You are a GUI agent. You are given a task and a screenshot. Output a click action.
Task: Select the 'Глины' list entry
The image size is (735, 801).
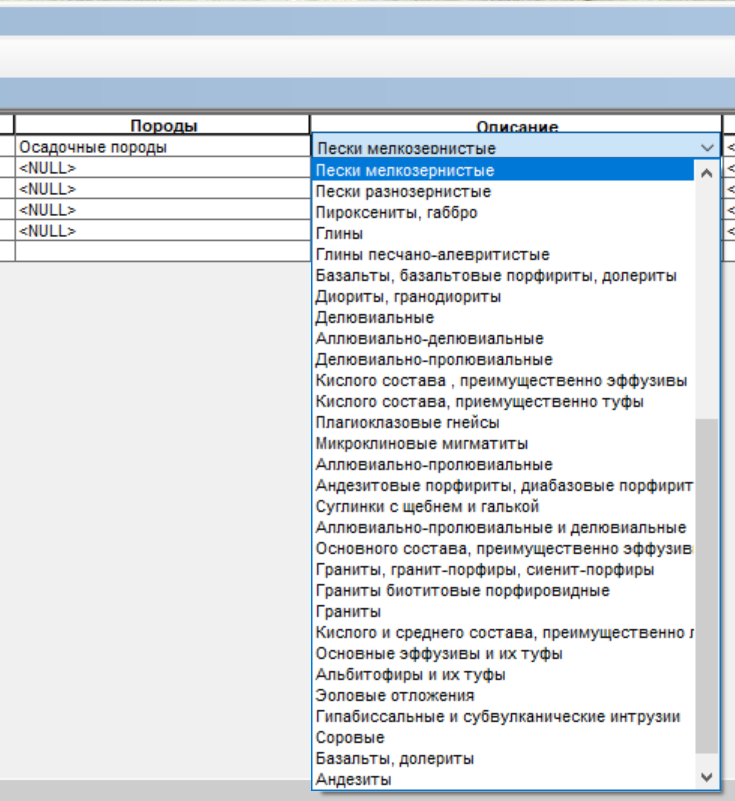(x=503, y=233)
